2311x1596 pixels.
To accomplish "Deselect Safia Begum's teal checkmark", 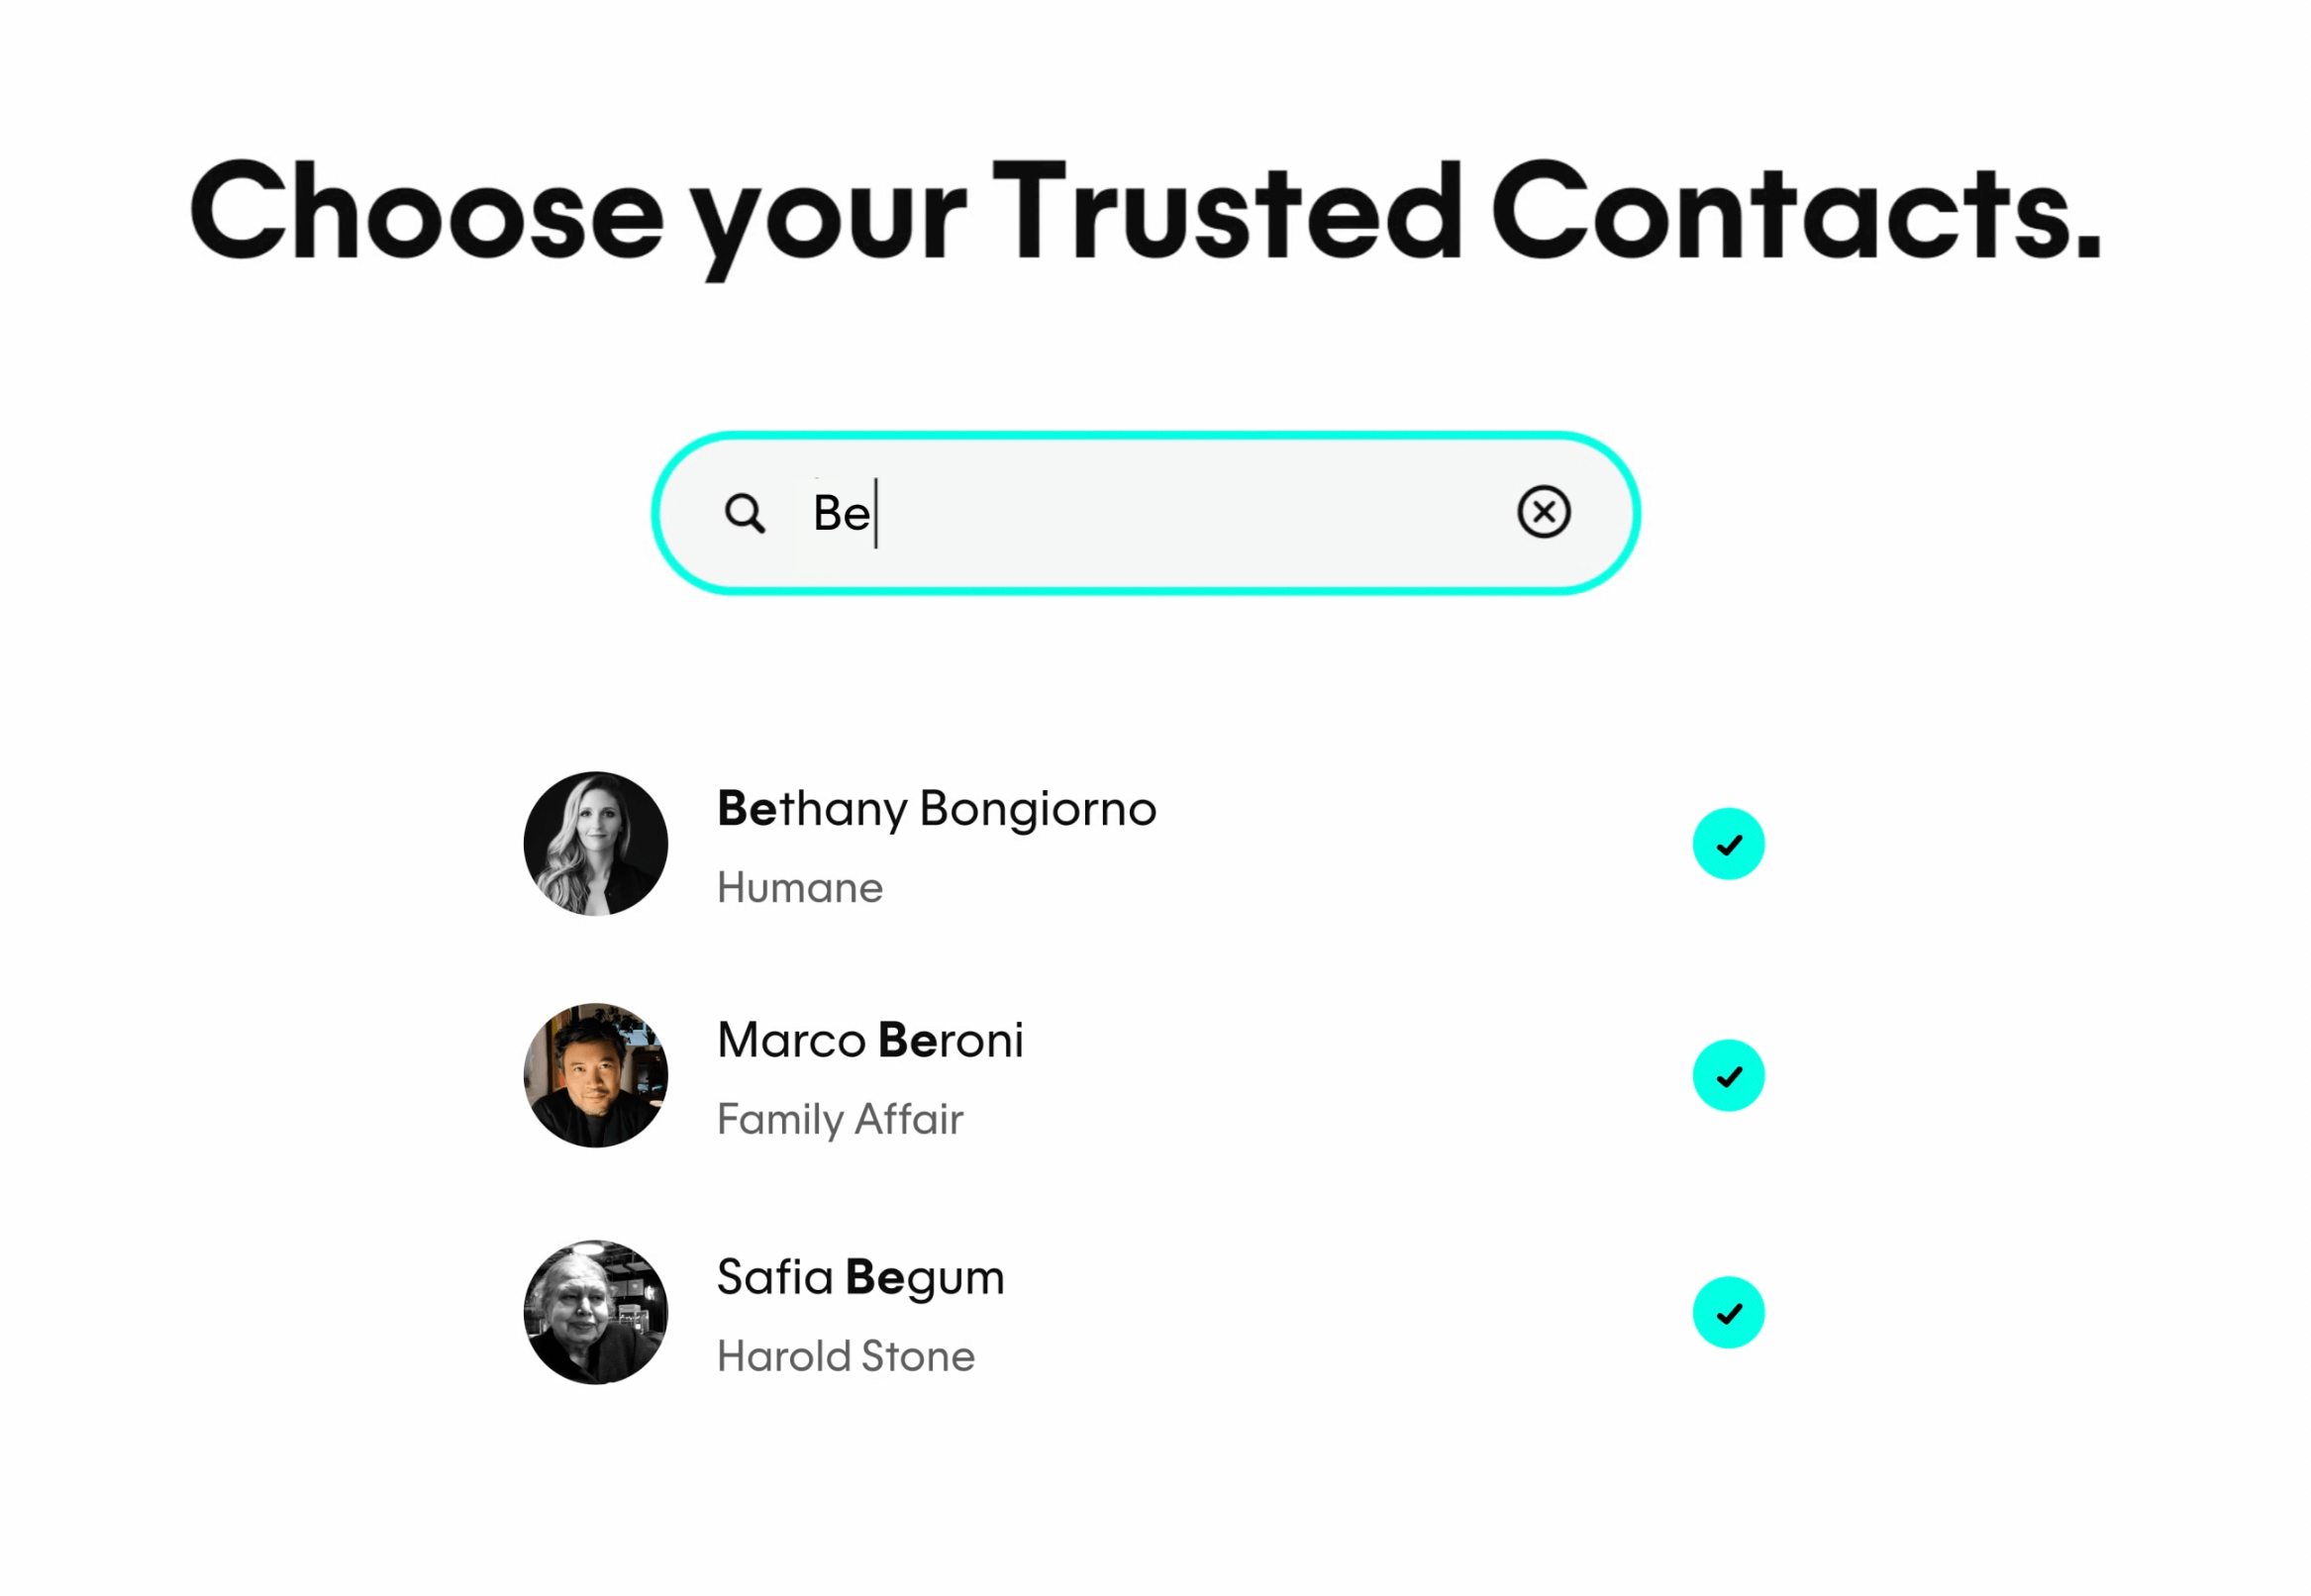I will (x=1728, y=1313).
